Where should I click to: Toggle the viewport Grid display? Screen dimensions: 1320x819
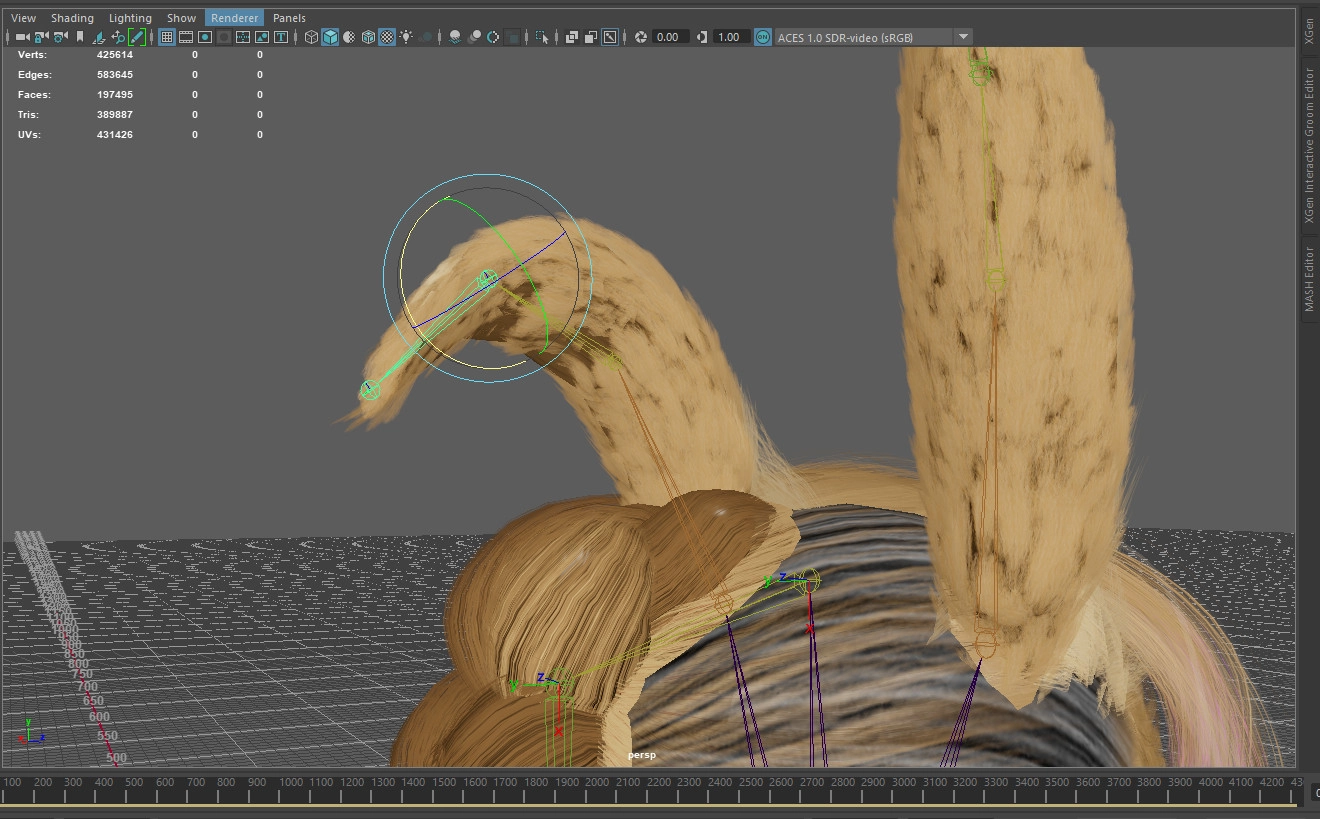pos(166,37)
